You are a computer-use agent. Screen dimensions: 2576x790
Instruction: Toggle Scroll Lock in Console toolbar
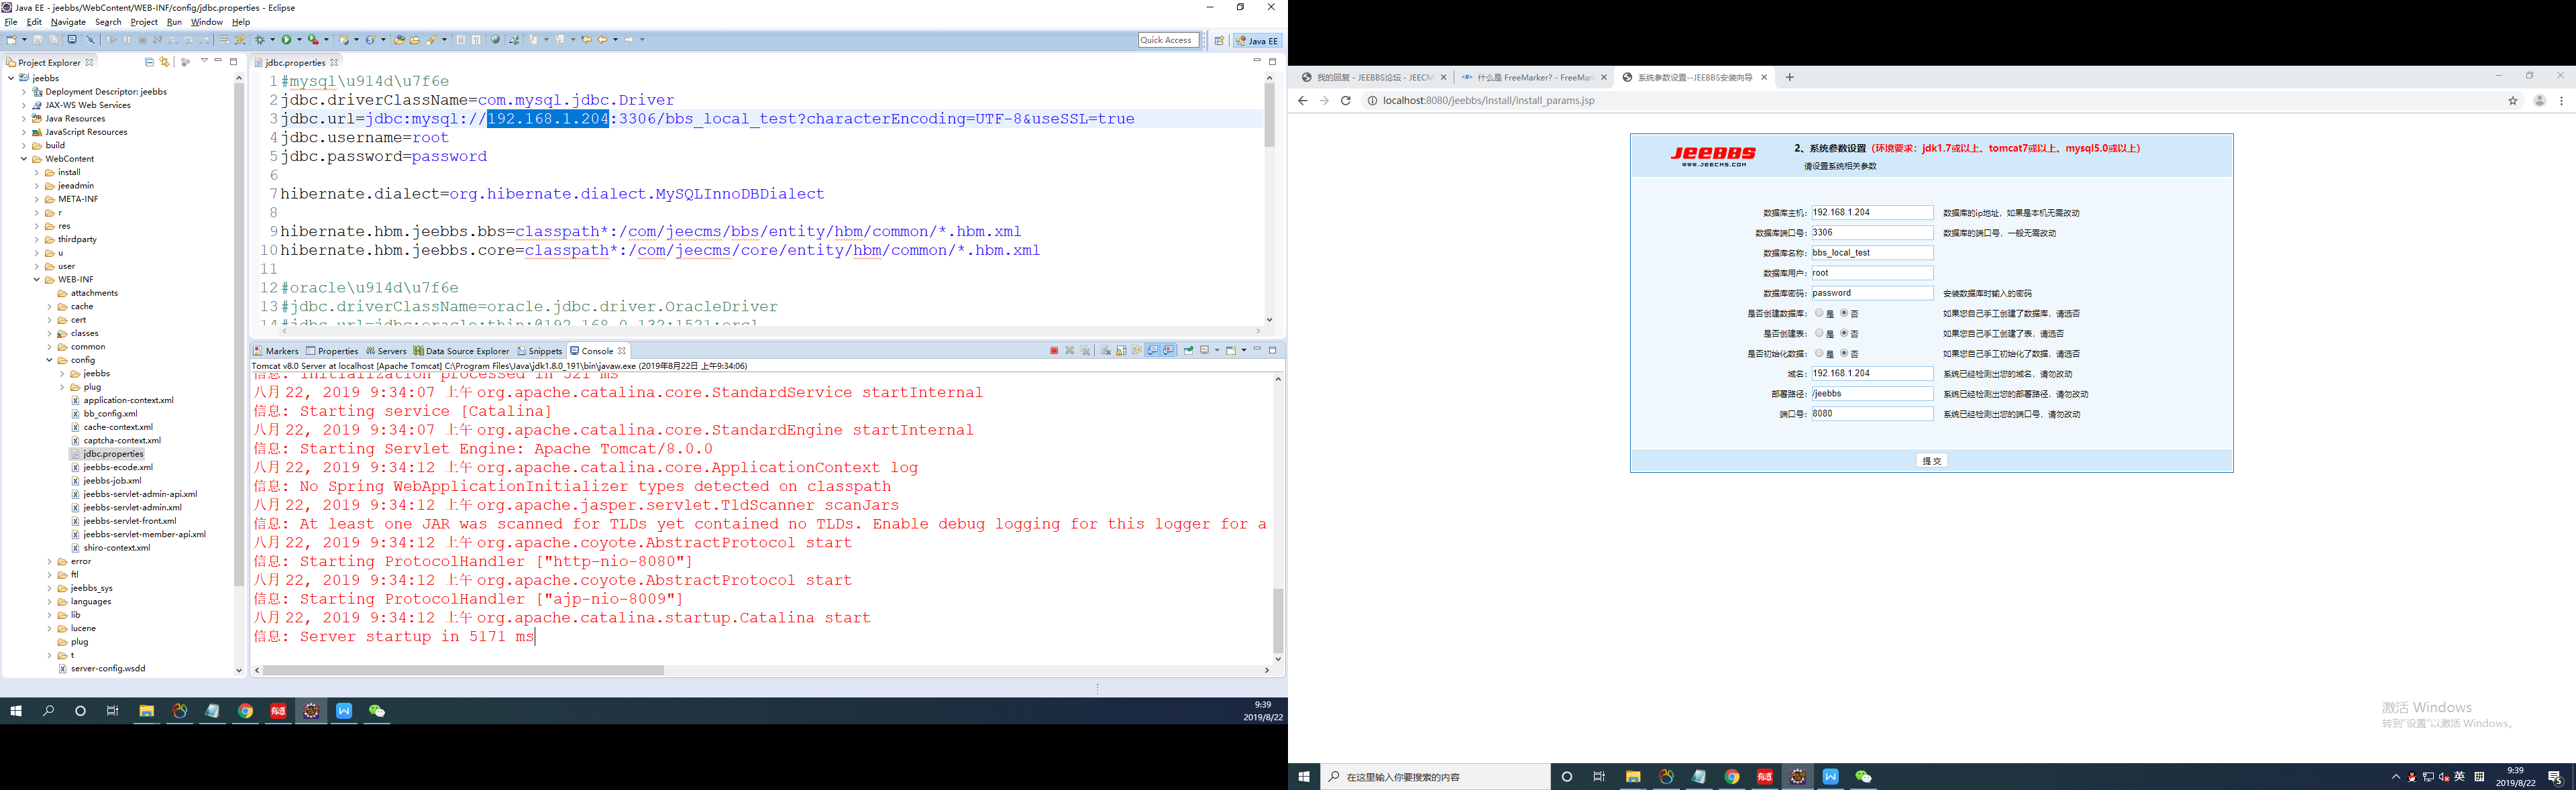1121,351
